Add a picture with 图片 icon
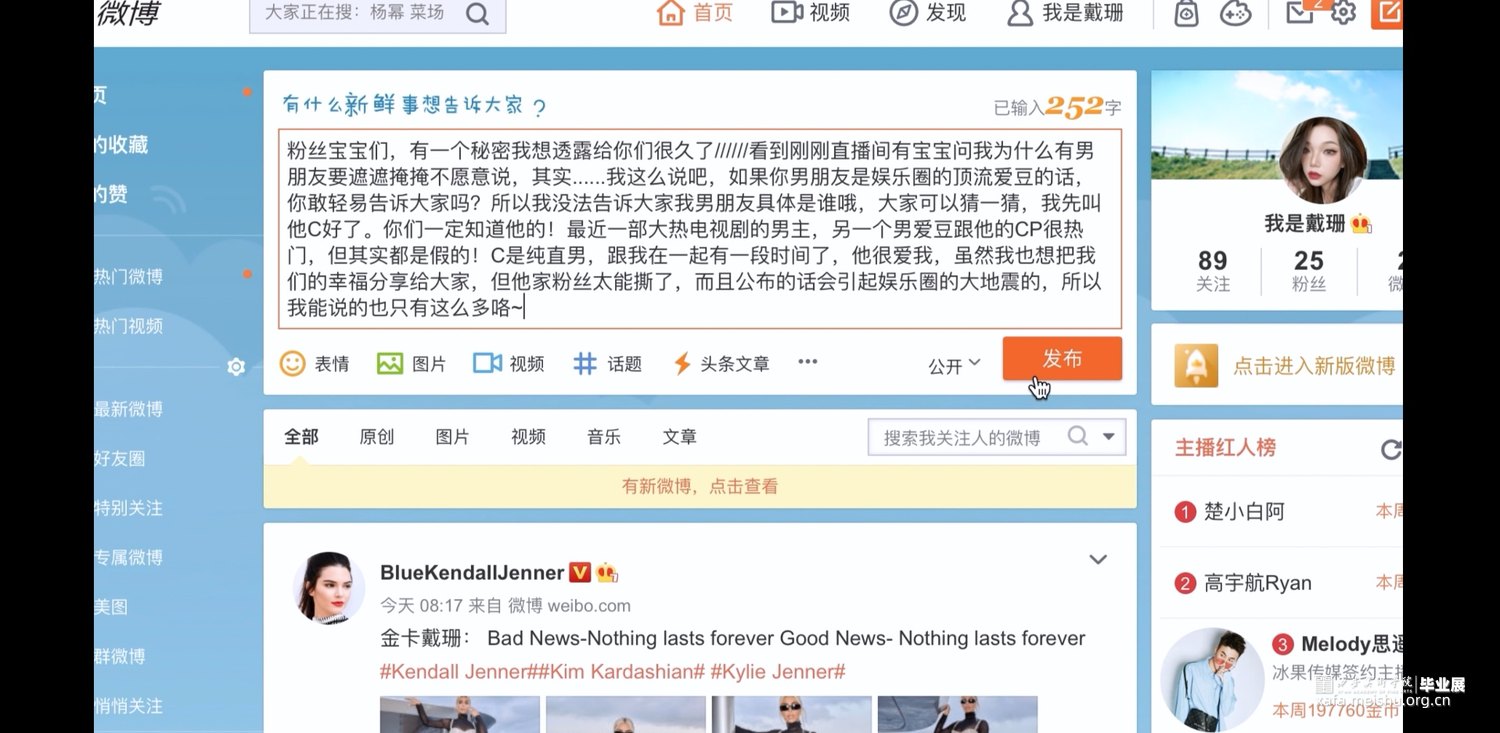 tap(390, 363)
